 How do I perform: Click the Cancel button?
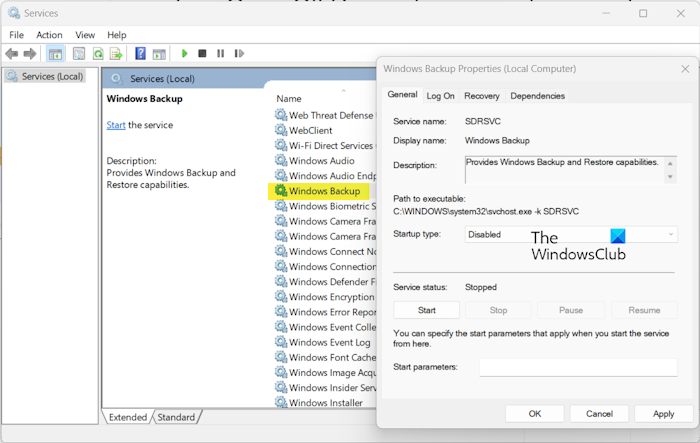pyautogui.click(x=599, y=414)
